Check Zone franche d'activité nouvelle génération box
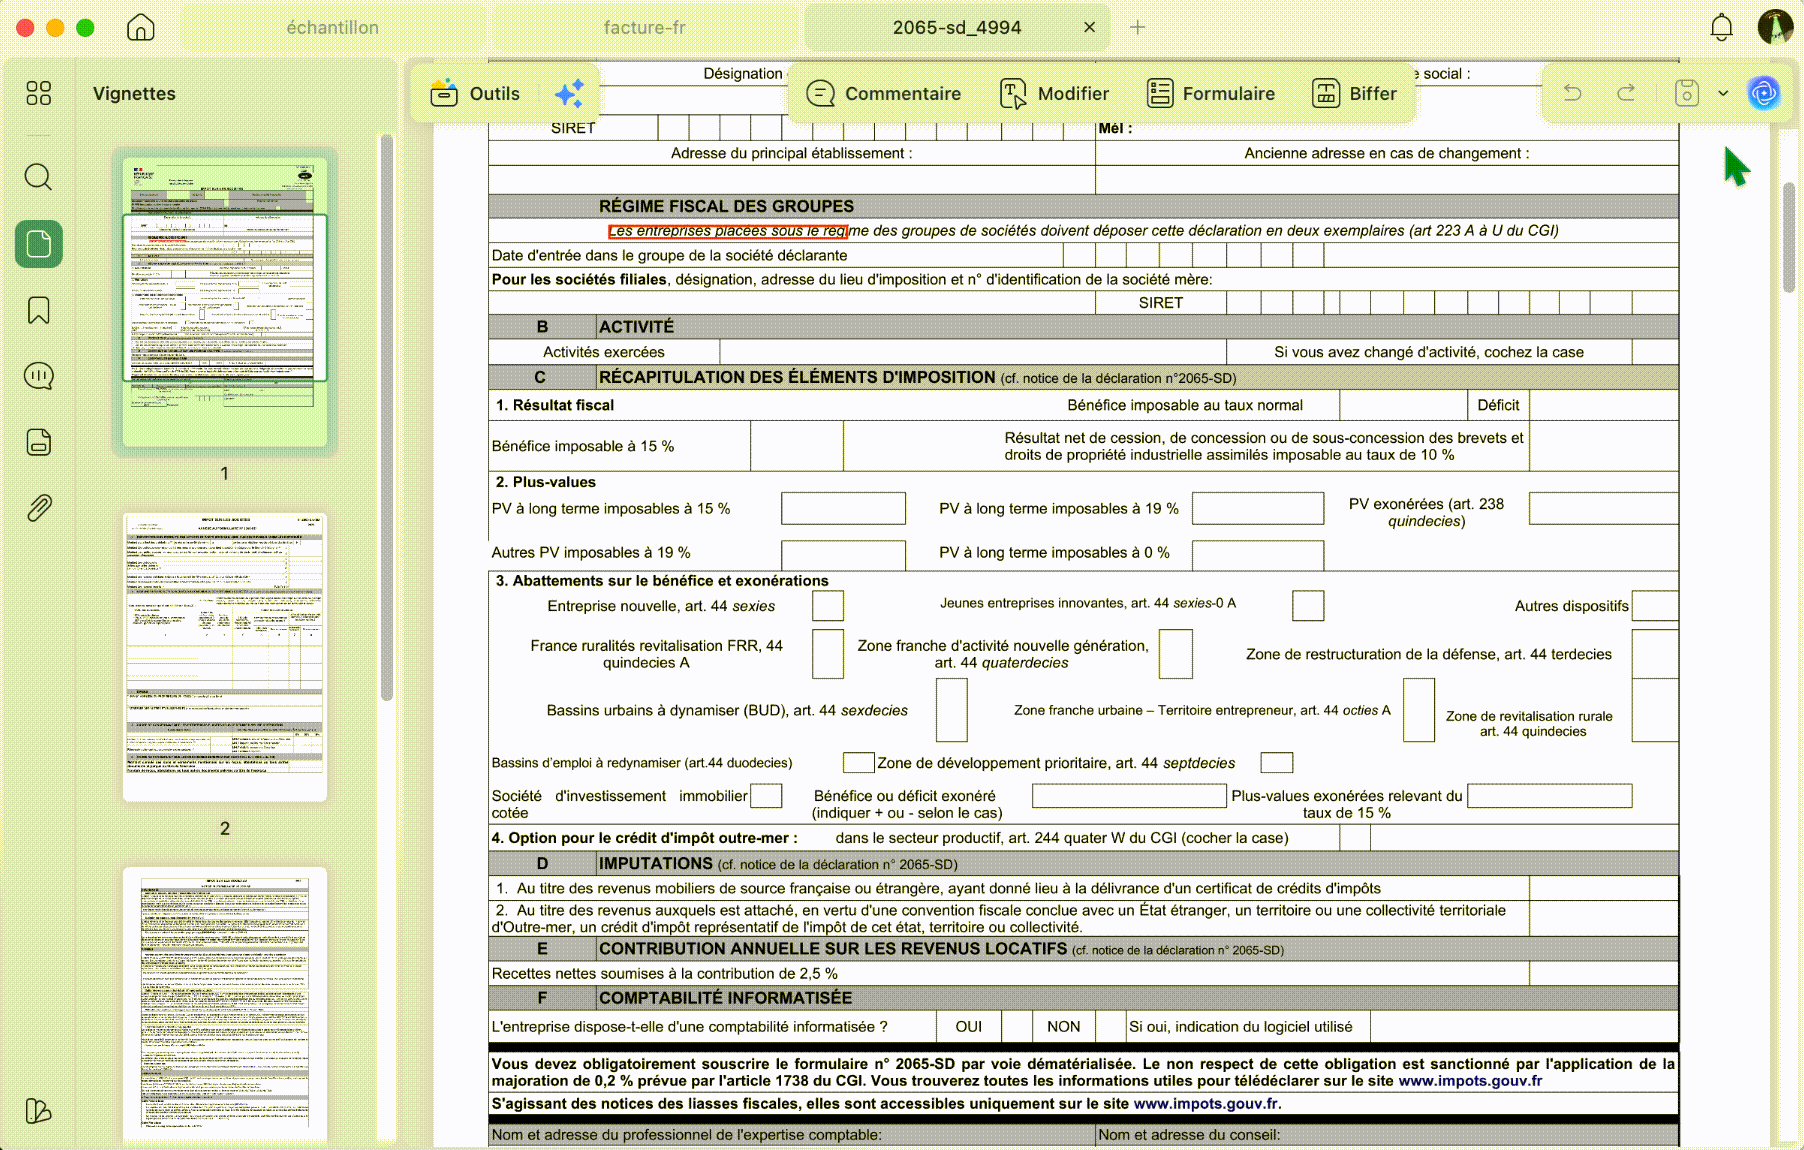Viewport: 1804px width, 1150px height. click(x=1176, y=654)
